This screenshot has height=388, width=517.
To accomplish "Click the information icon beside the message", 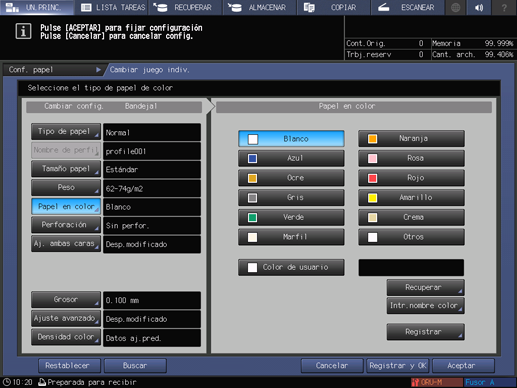I will point(23,31).
